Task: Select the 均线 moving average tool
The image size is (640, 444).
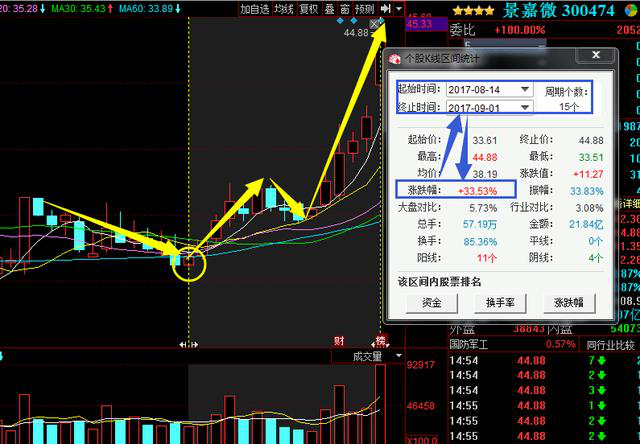Action: [x=283, y=8]
